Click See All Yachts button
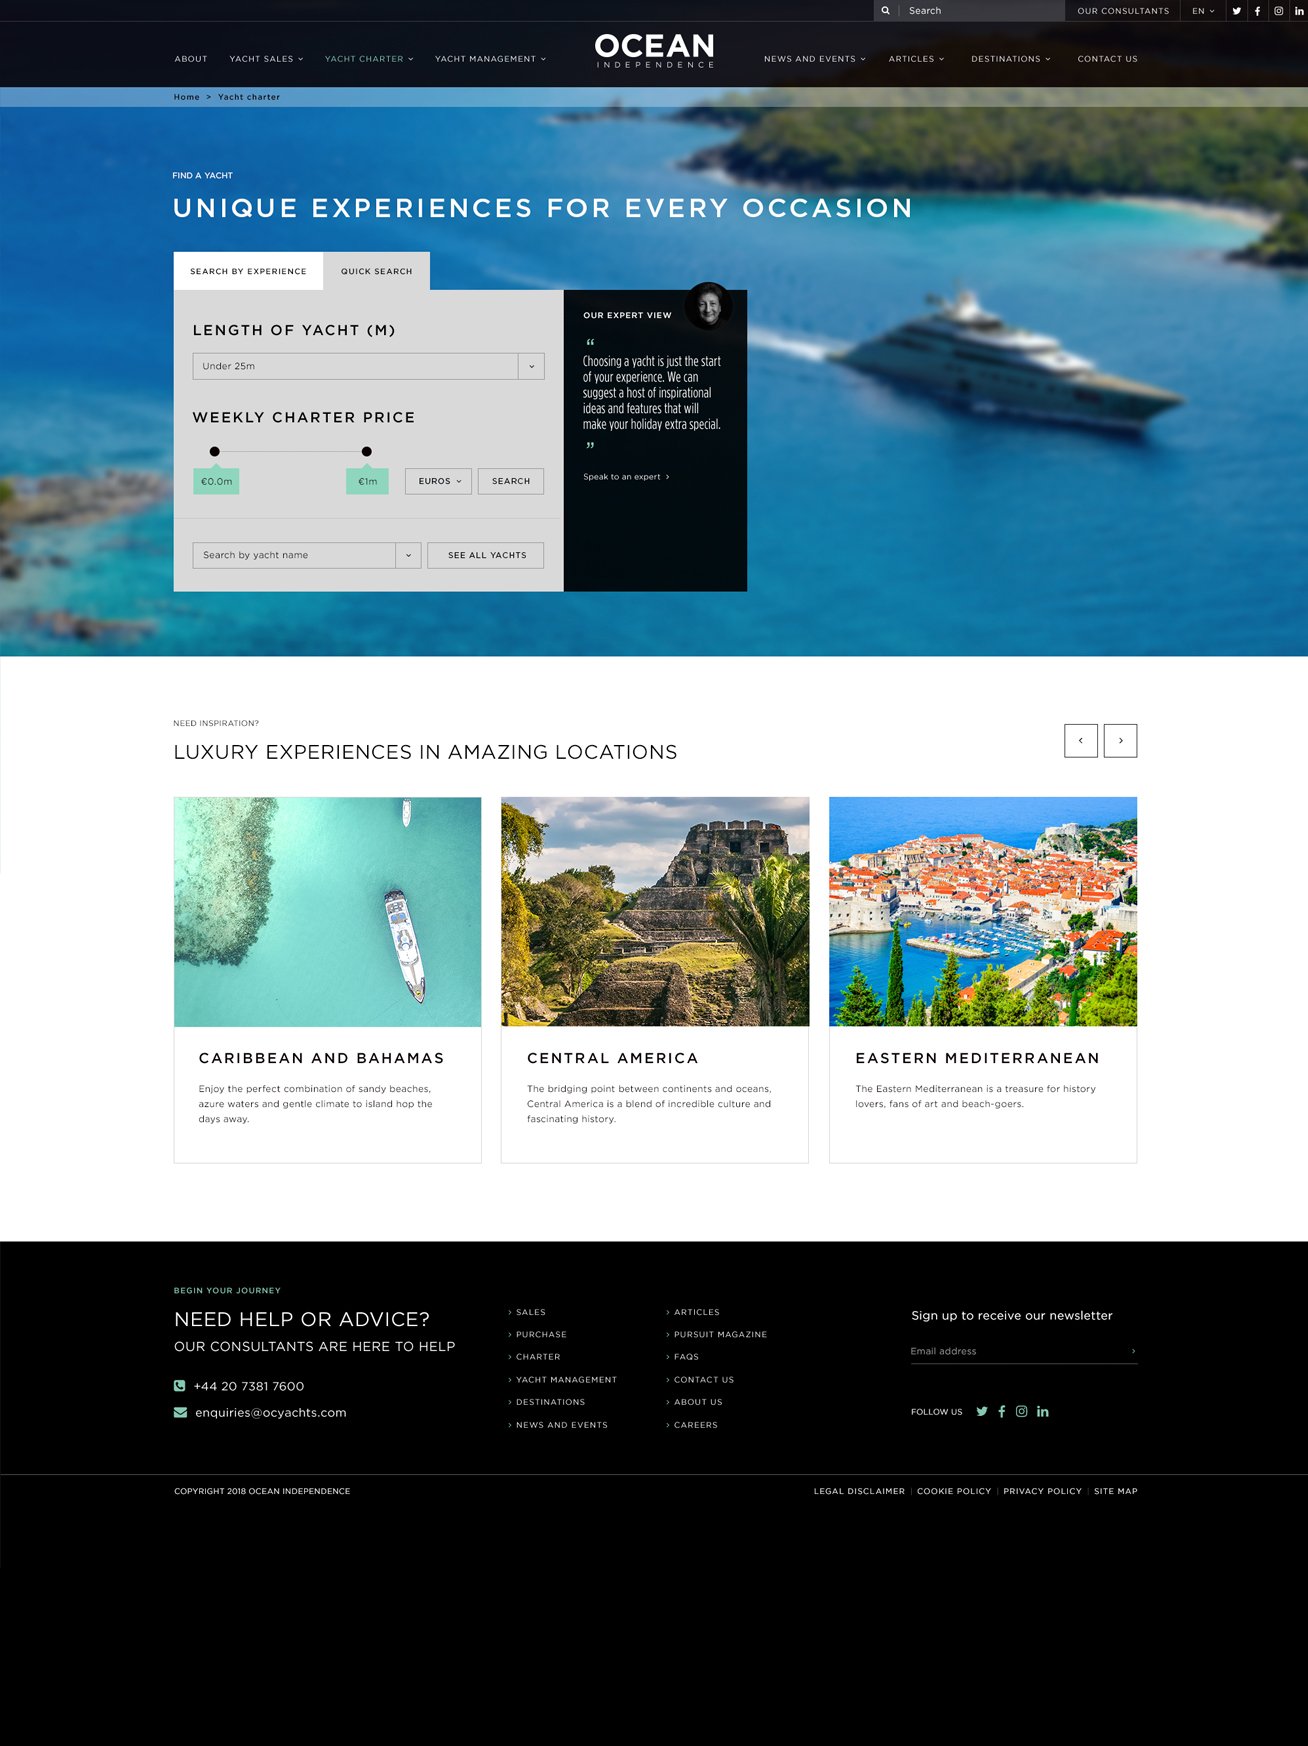Image resolution: width=1308 pixels, height=1746 pixels. (486, 555)
